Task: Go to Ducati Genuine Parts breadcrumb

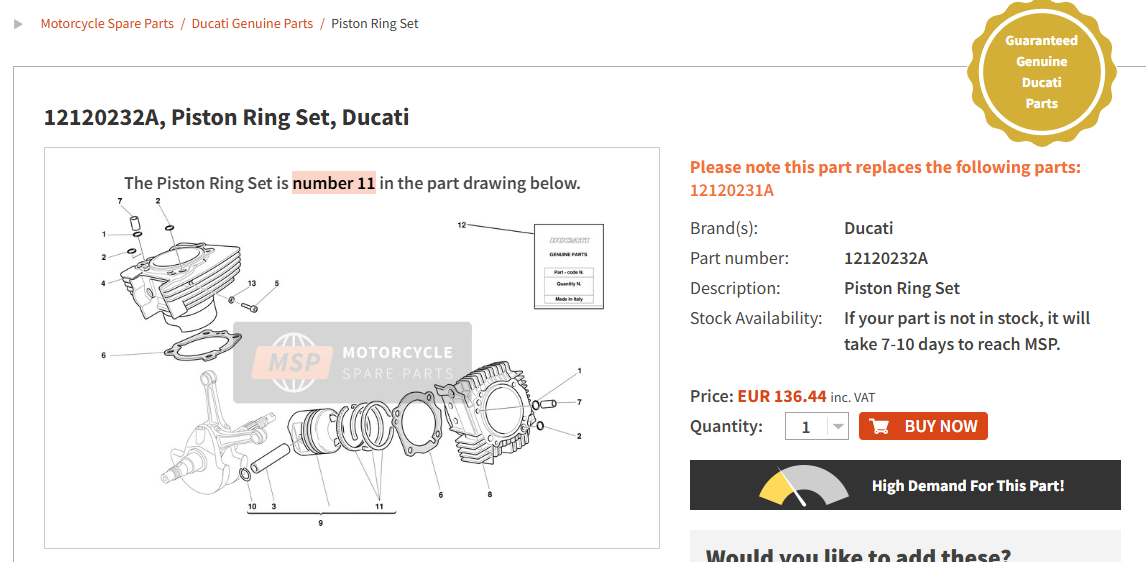Action: pos(252,23)
